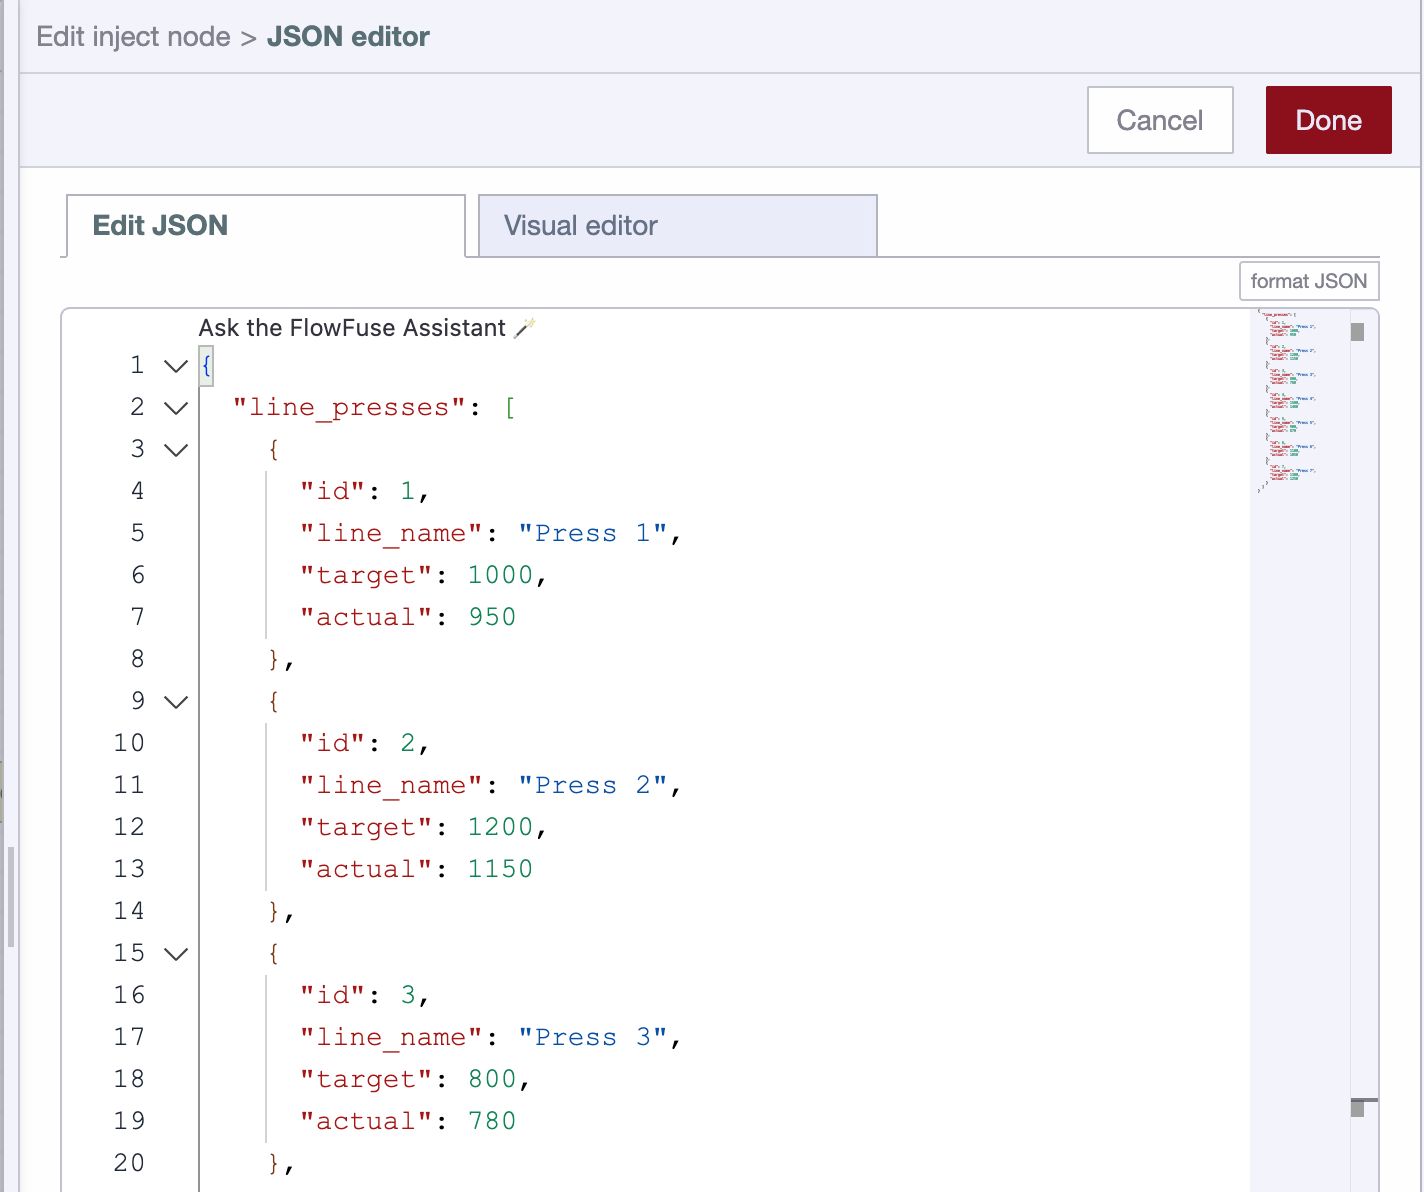Screen dimensions: 1424x1192
Task: Click the Edit inject node breadcrumb
Action: pos(133,36)
